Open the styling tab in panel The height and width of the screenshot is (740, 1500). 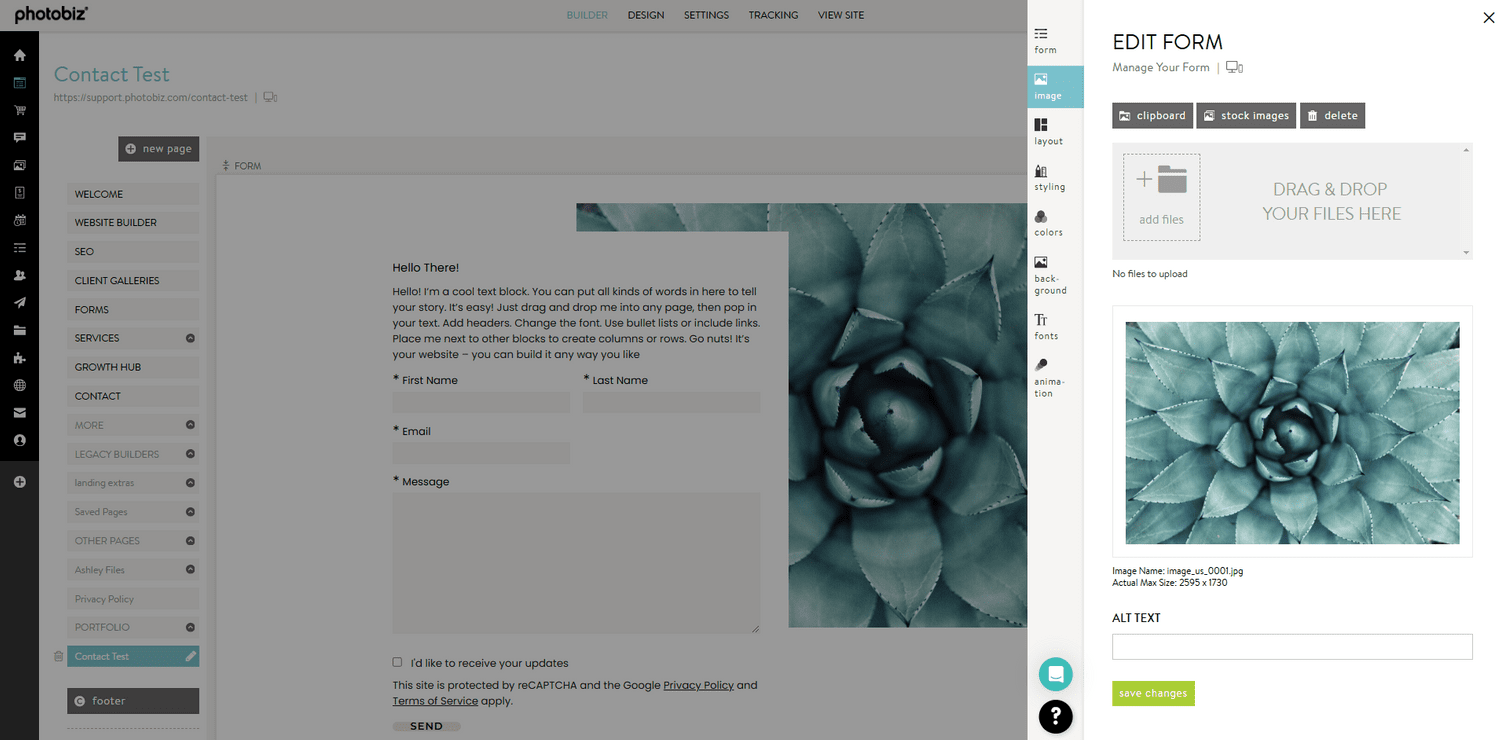pos(1049,178)
